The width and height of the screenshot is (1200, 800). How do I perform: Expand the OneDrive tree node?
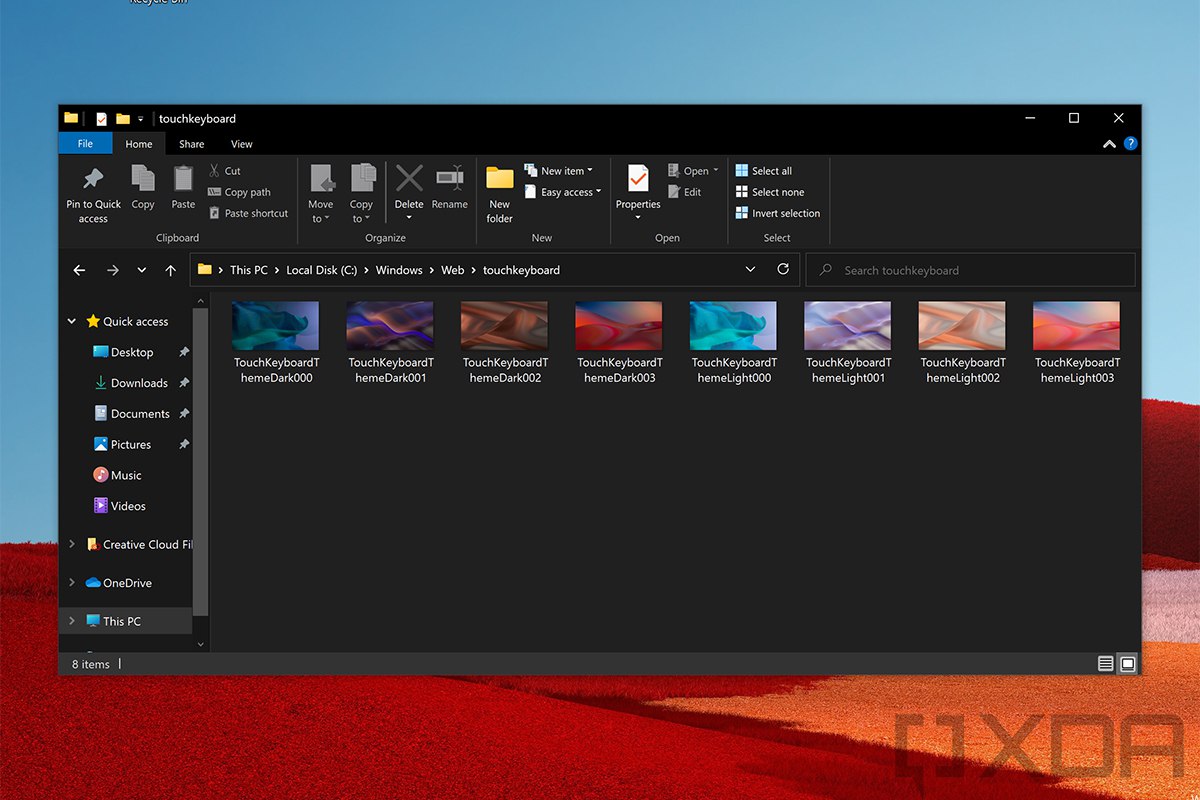tap(72, 583)
